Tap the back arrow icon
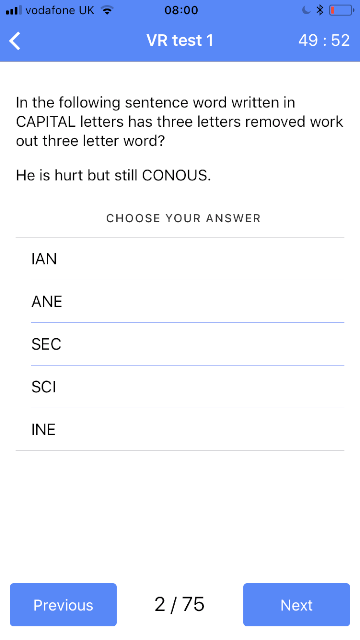 click(15, 41)
